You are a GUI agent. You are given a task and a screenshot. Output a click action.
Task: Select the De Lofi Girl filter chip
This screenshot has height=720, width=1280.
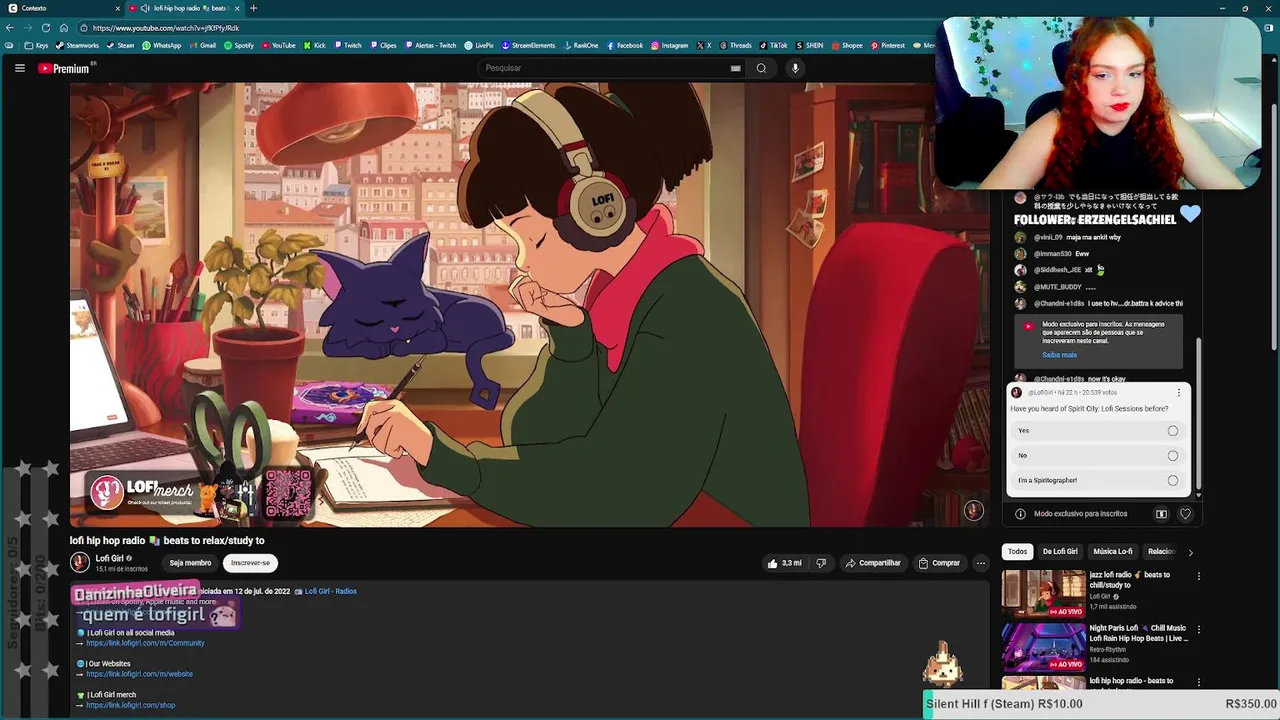[1060, 551]
